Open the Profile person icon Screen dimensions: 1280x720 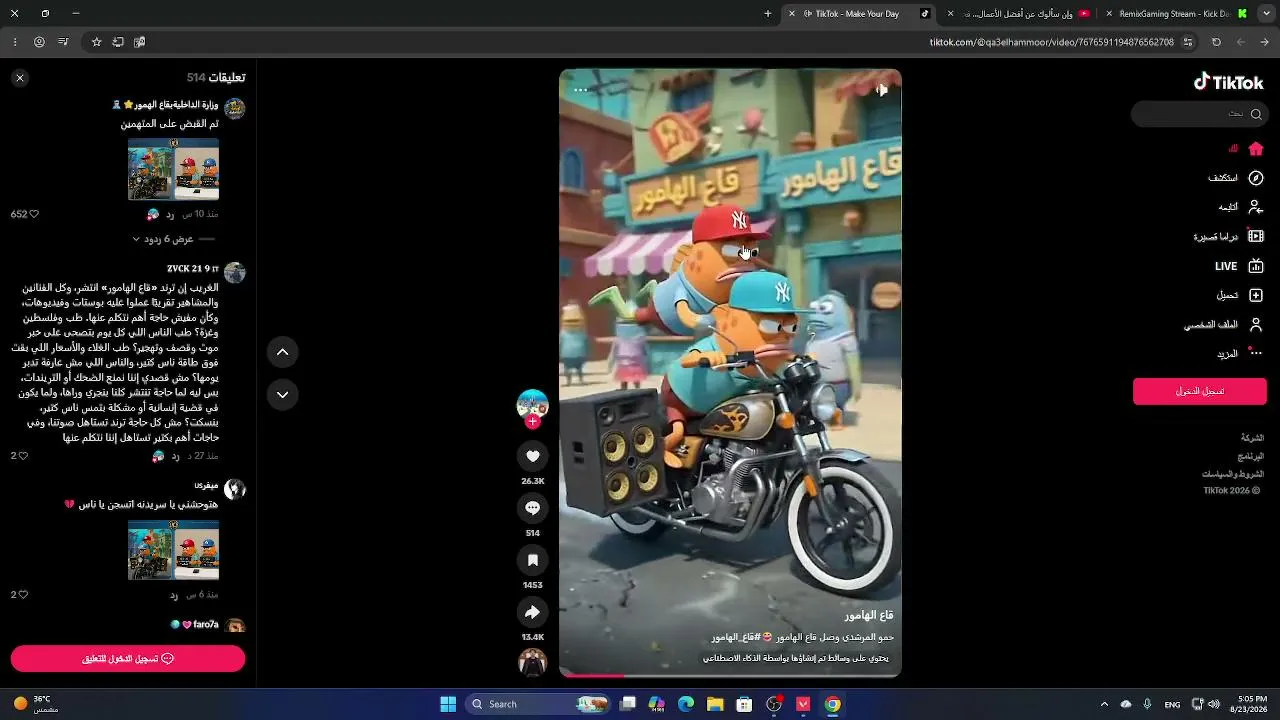click(1256, 324)
